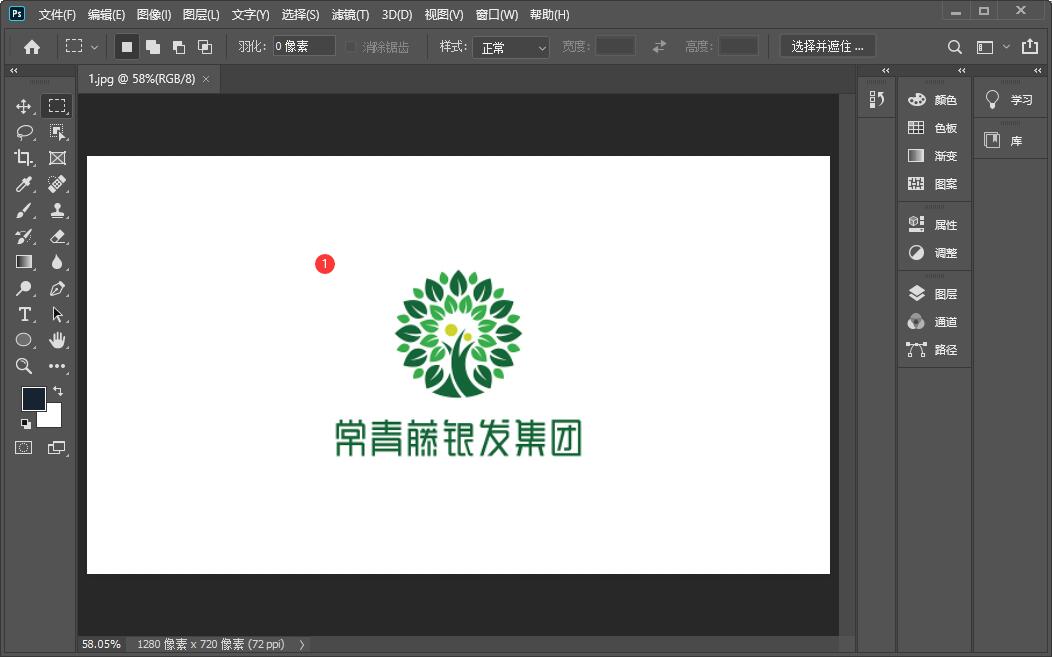Reset default foreground and background colors
Screen dimensions: 1052x657
25,423
